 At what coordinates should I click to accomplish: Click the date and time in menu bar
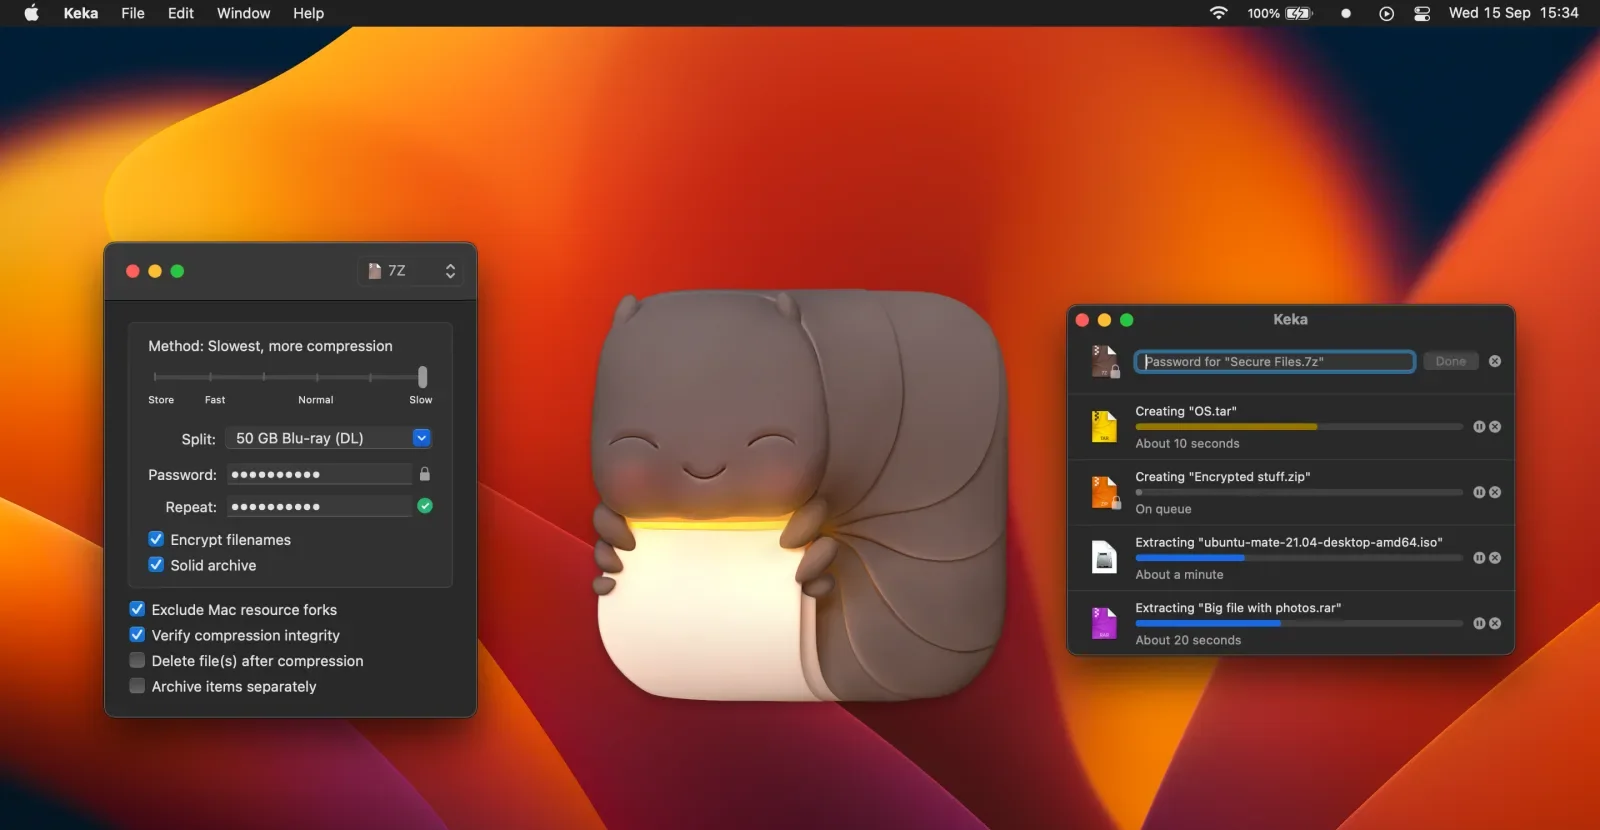pos(1514,13)
